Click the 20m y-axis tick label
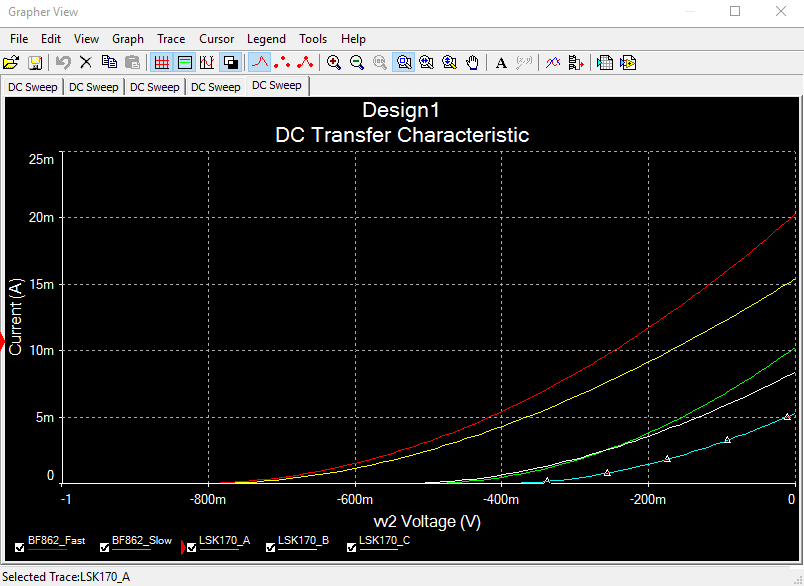Screen dimensions: 804x586 41,218
